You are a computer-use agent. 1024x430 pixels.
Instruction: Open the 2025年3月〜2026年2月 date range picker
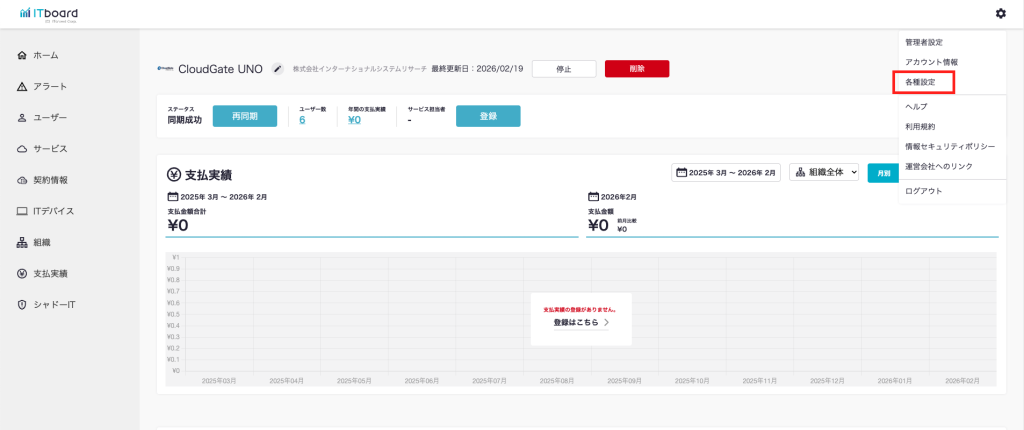point(728,173)
